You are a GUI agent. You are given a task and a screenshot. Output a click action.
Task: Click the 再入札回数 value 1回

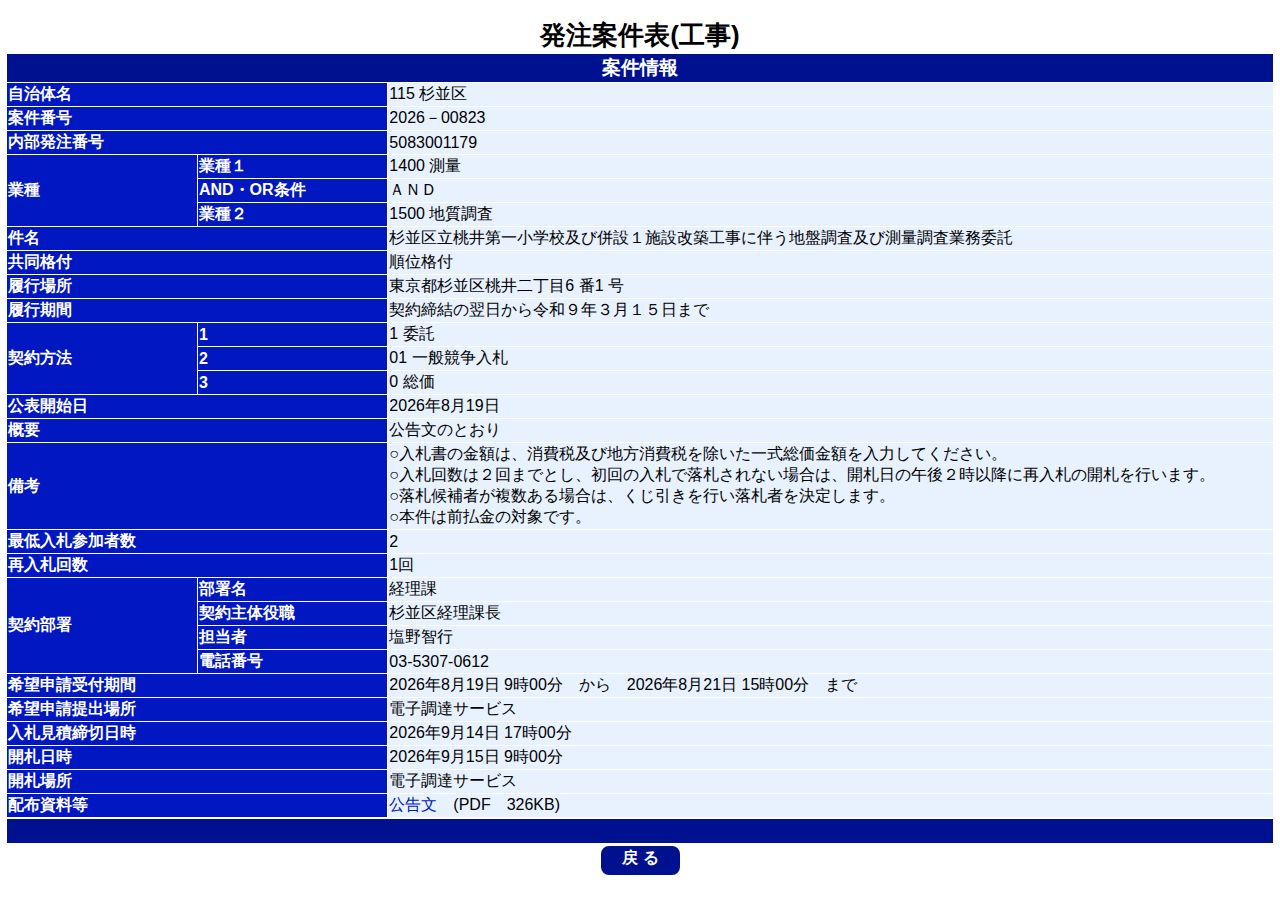click(x=401, y=565)
